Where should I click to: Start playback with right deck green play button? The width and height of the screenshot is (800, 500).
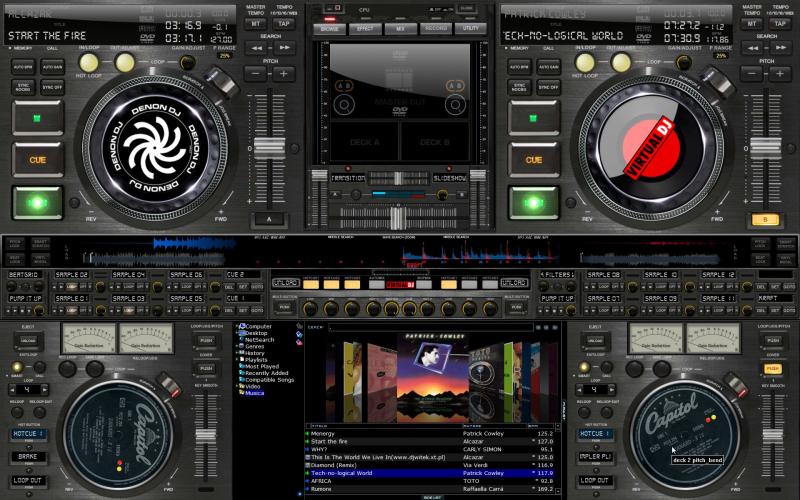click(x=533, y=203)
